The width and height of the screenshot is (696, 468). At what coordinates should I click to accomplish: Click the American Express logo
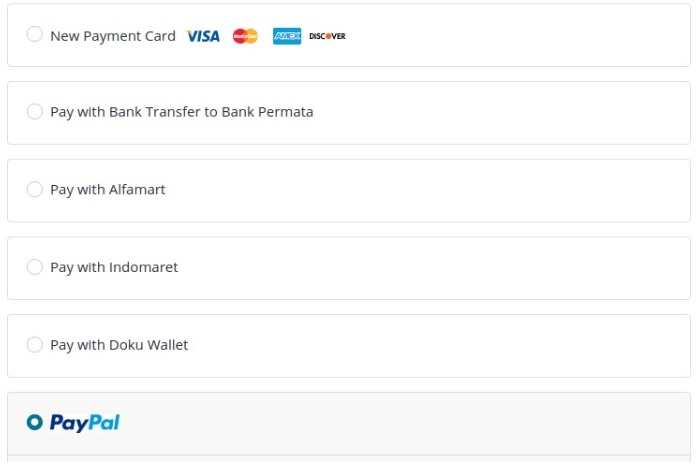point(287,36)
